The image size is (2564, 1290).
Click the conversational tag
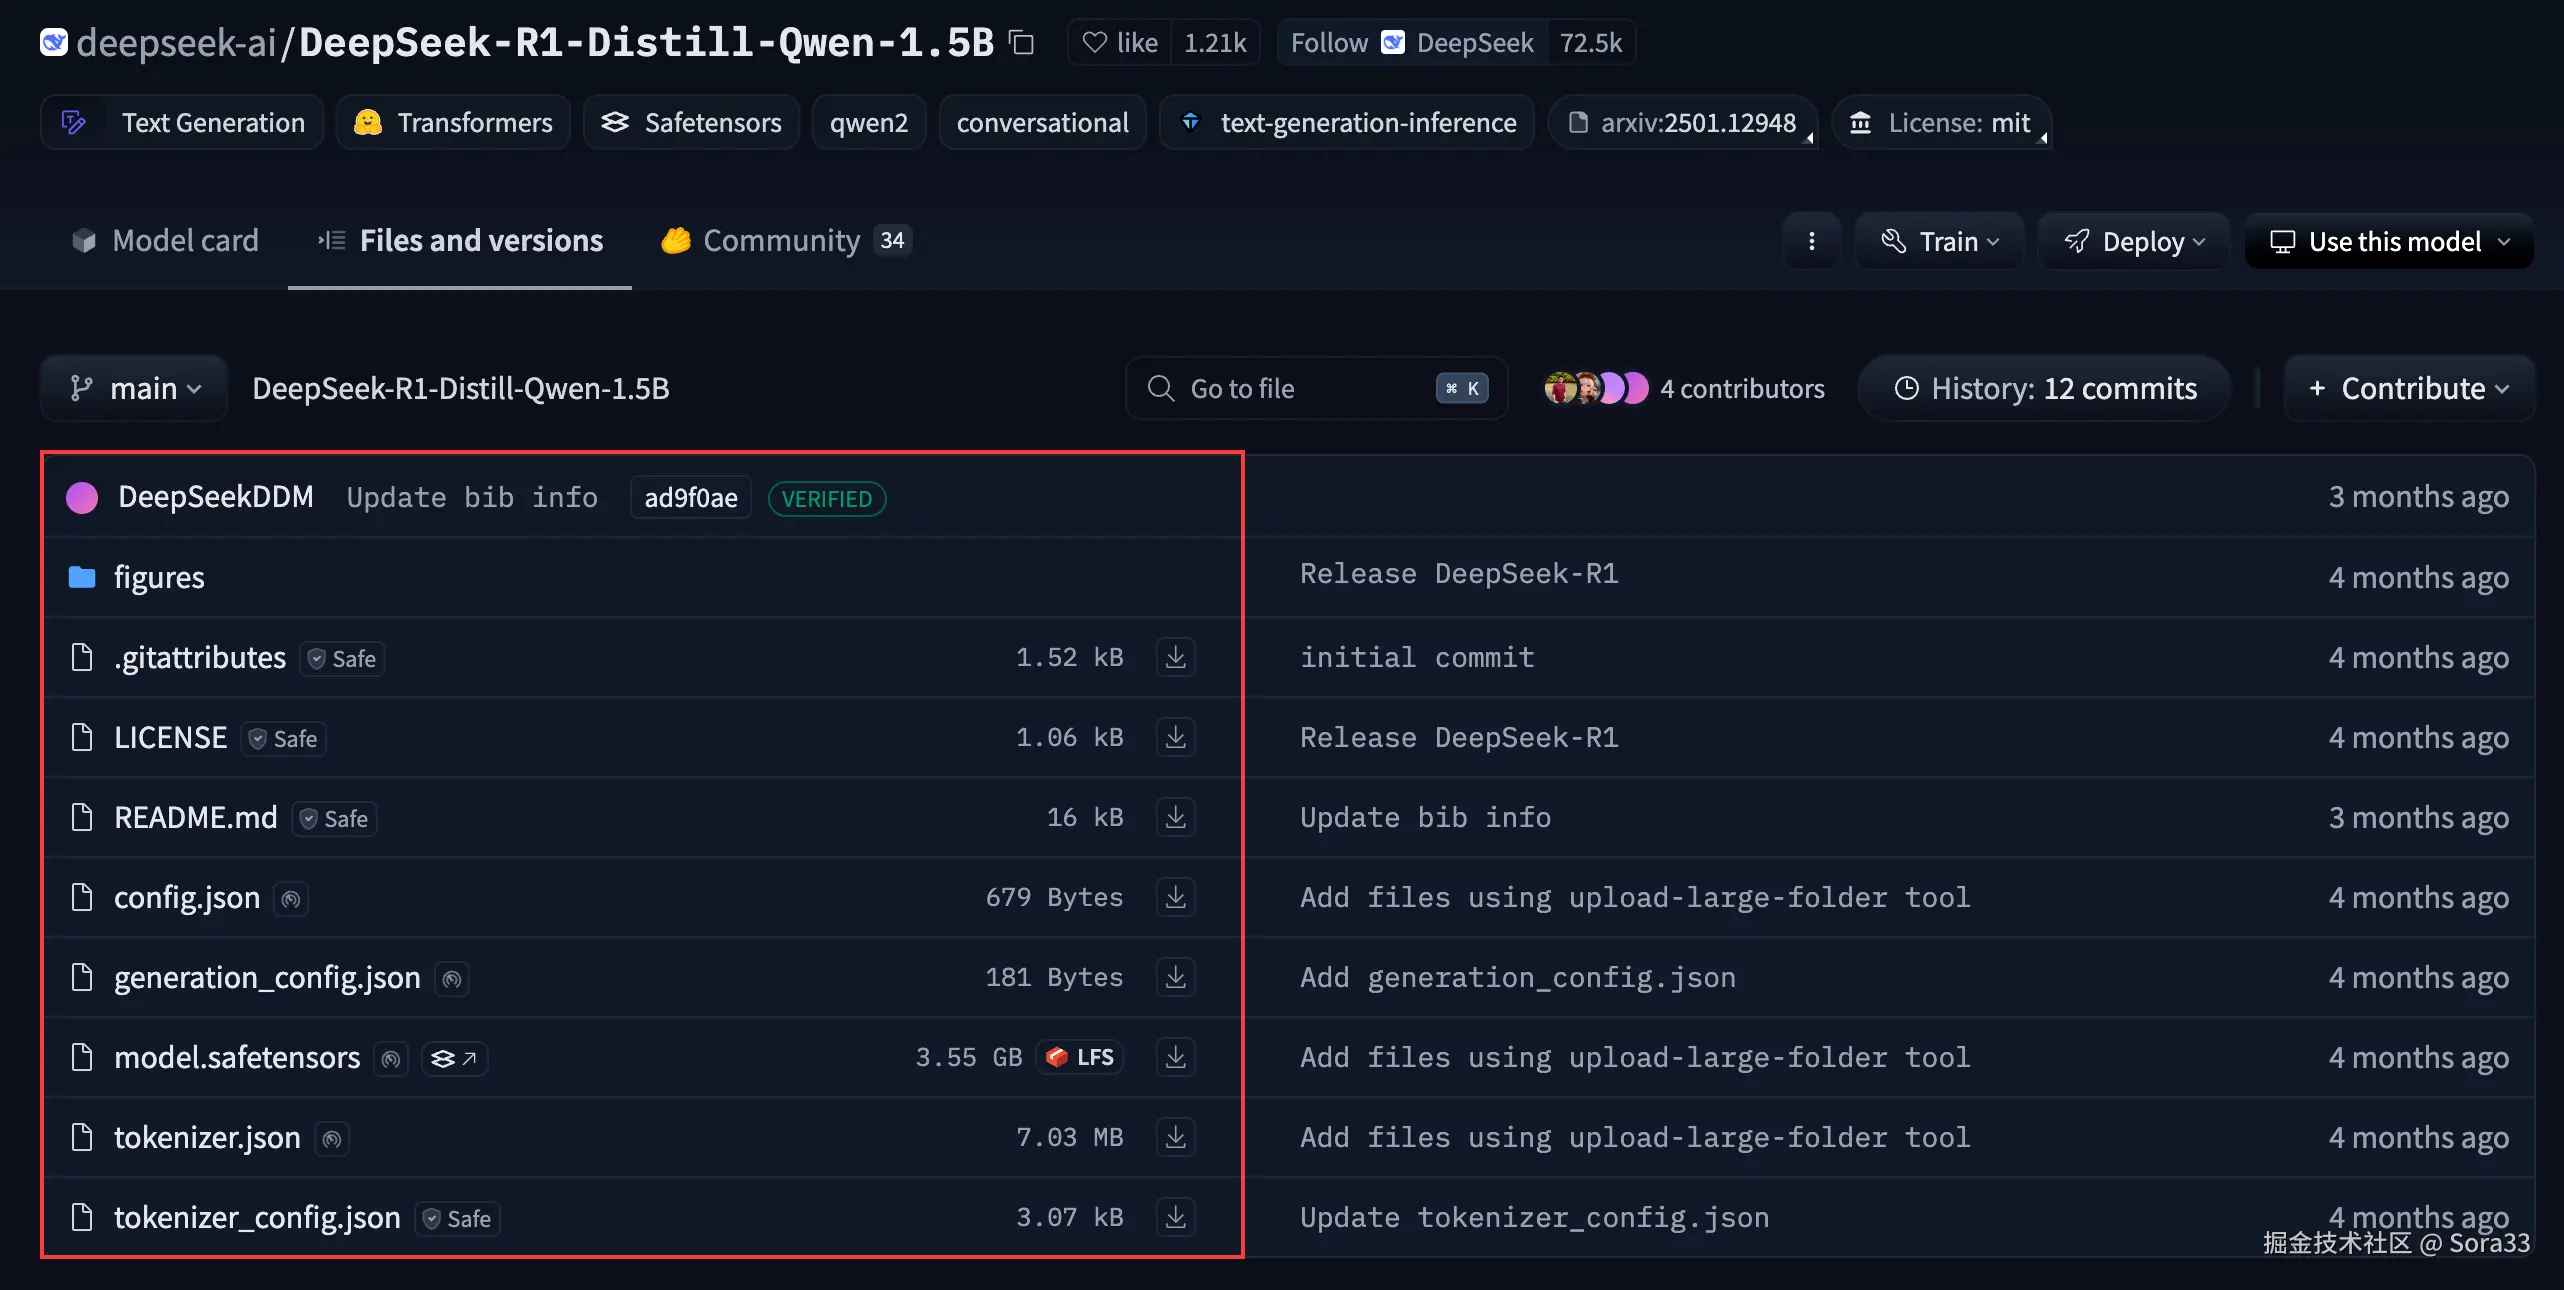click(1042, 123)
